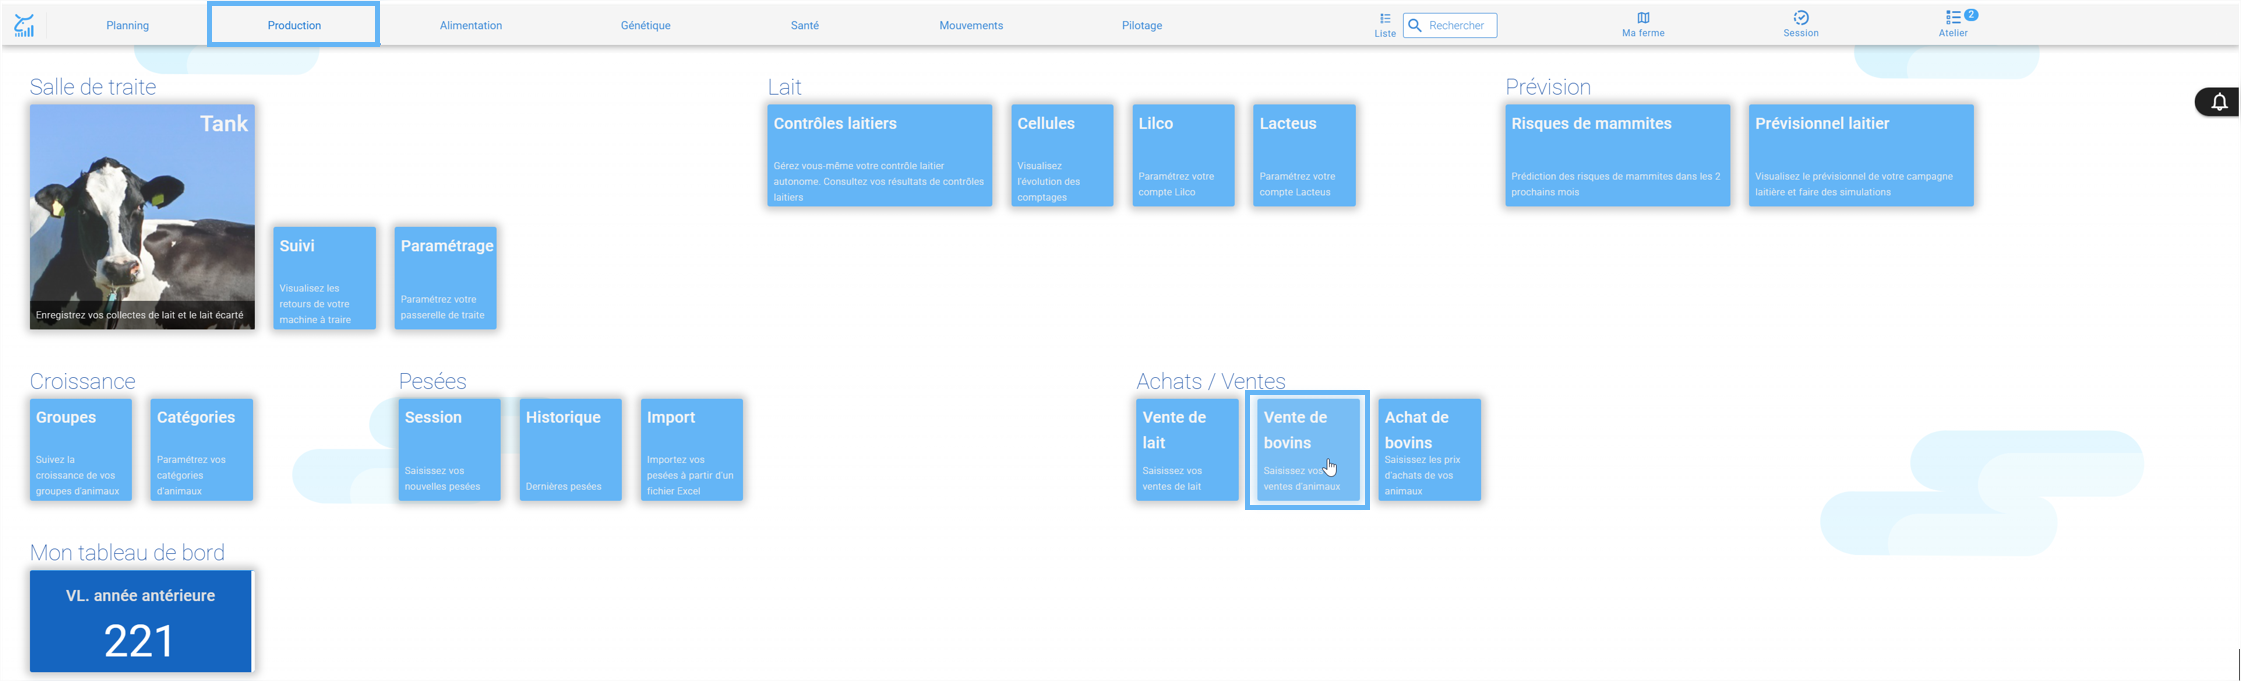This screenshot has width=2241, height=681.
Task: Open the Lacteus account tile
Action: click(1305, 155)
